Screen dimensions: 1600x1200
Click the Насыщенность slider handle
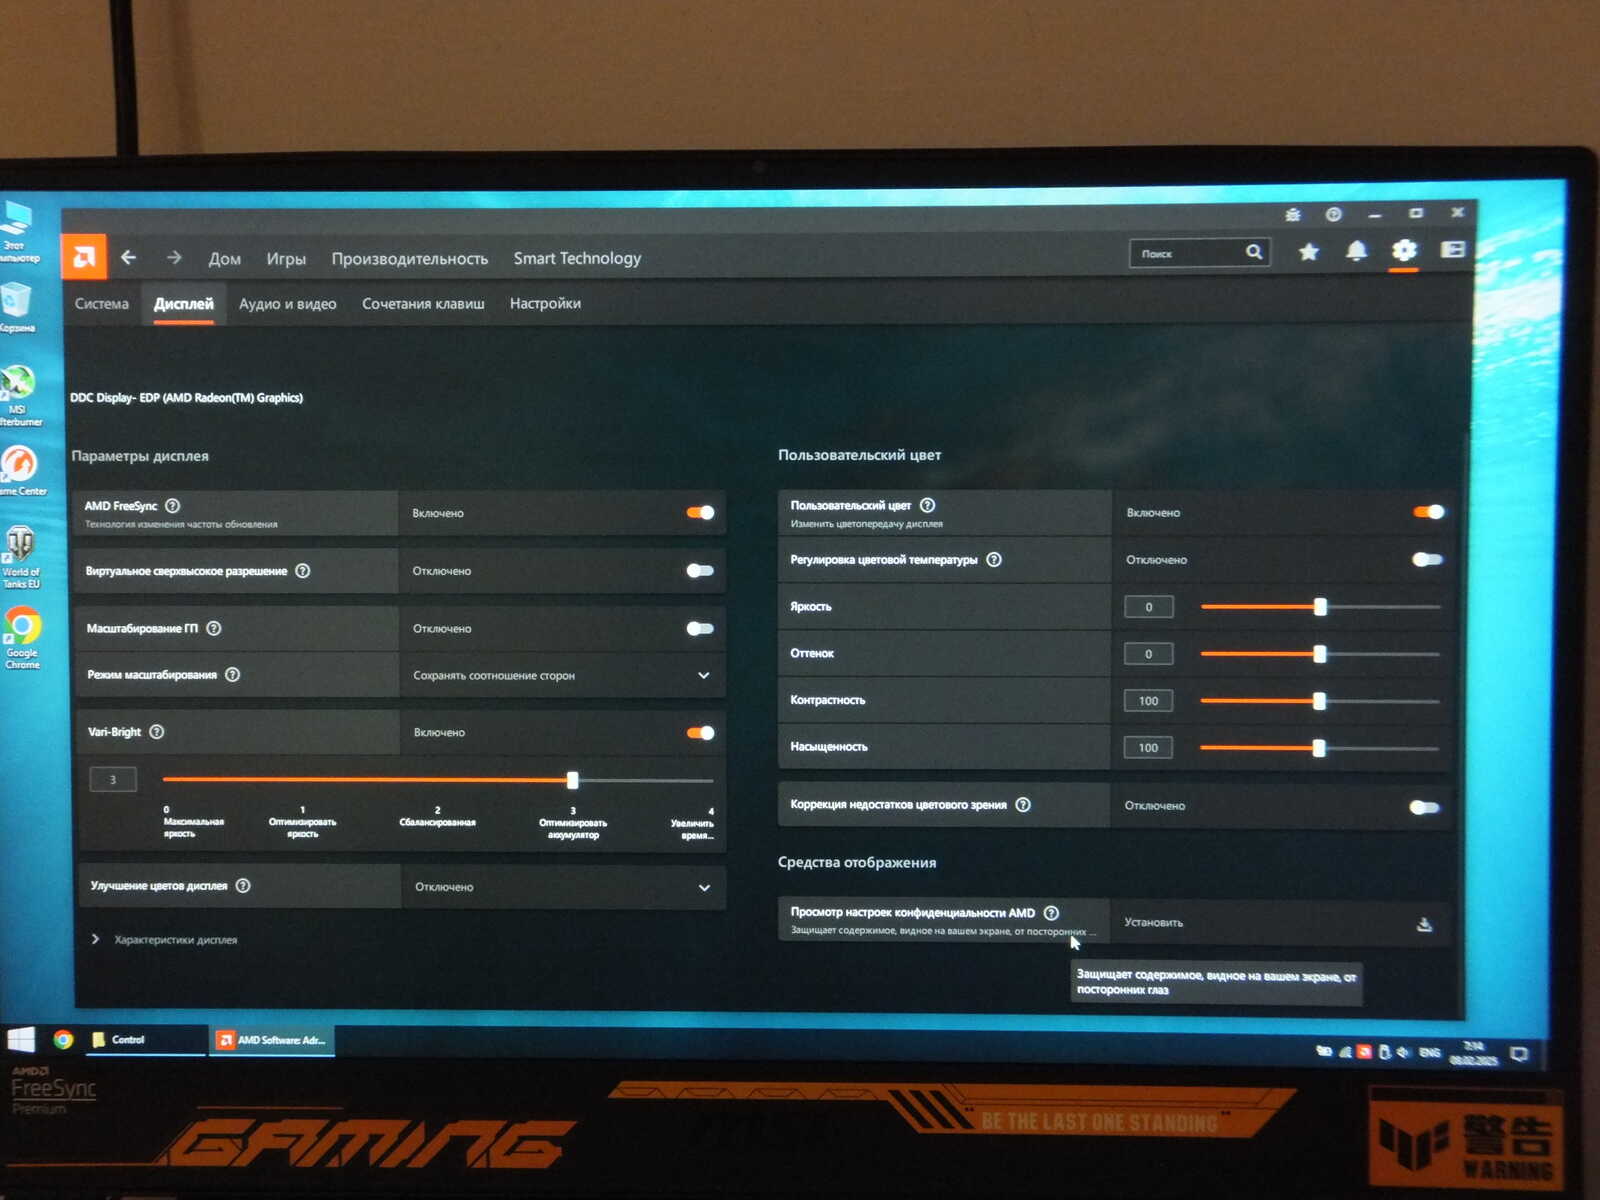click(1319, 748)
